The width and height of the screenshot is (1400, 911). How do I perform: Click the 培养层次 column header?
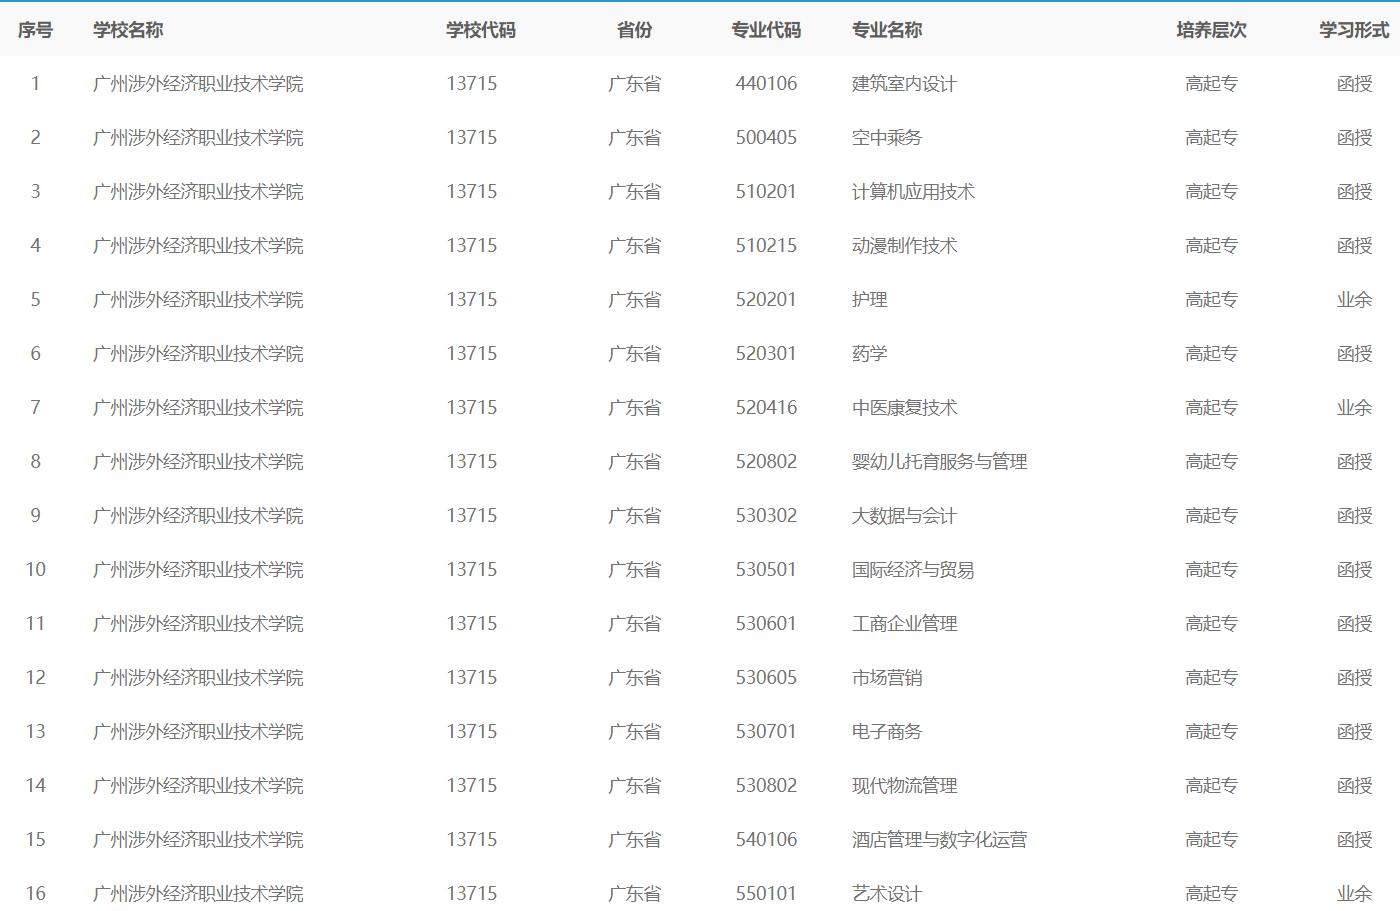[x=1212, y=30]
